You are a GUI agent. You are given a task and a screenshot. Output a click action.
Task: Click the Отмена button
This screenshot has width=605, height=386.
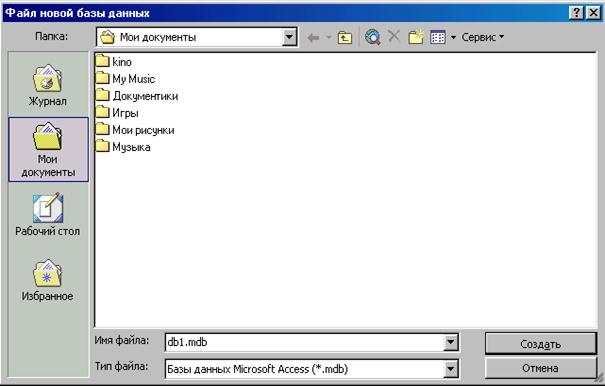(540, 368)
